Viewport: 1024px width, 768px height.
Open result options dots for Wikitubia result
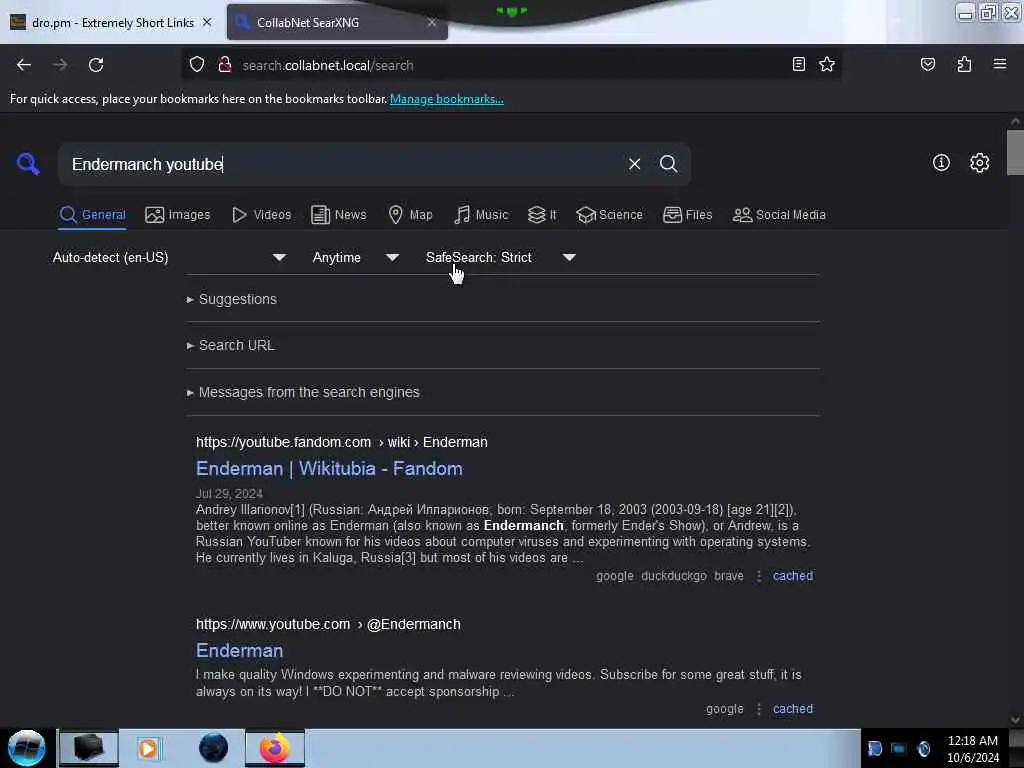(758, 576)
